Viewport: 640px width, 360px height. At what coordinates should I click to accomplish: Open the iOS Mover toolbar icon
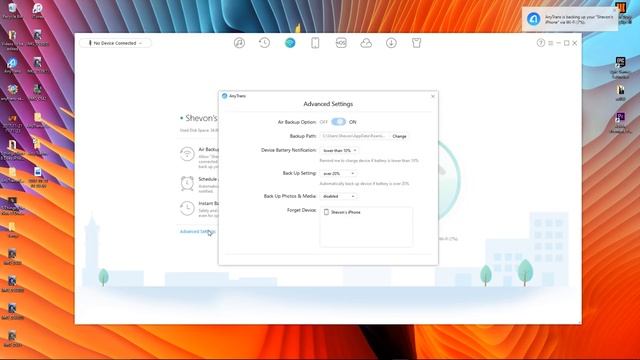click(x=341, y=43)
